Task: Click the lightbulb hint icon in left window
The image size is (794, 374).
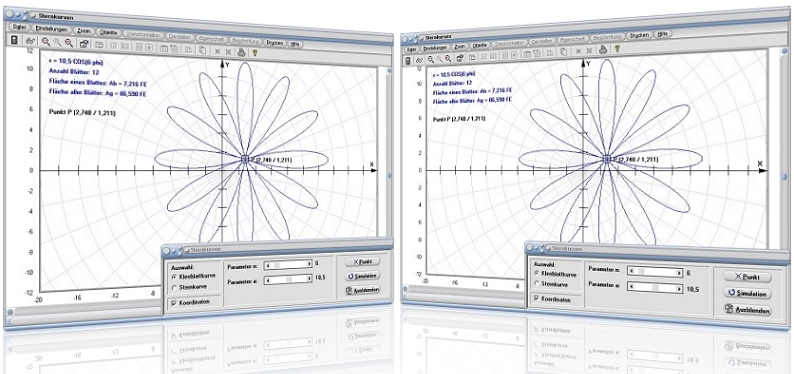Action: pyautogui.click(x=256, y=52)
